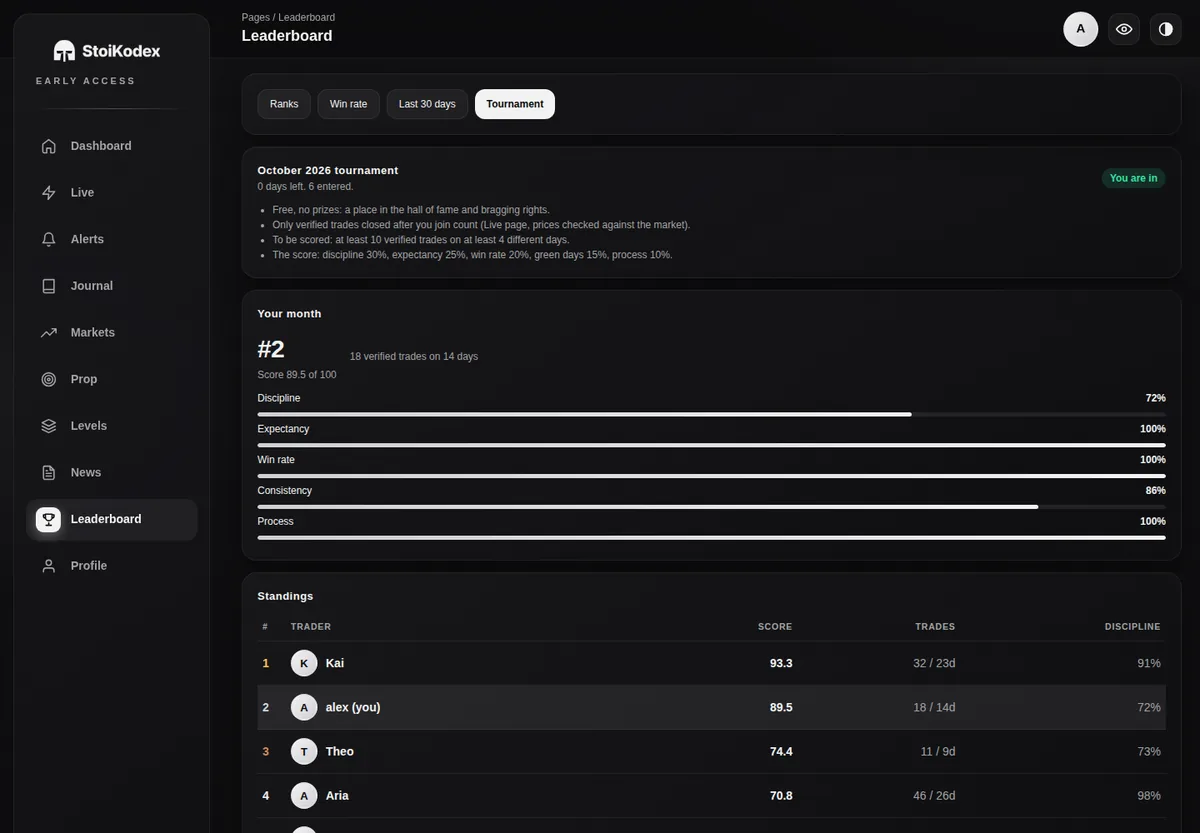The image size is (1200, 833).
Task: Click "Score 89.5 of 100" text
Action: point(297,375)
